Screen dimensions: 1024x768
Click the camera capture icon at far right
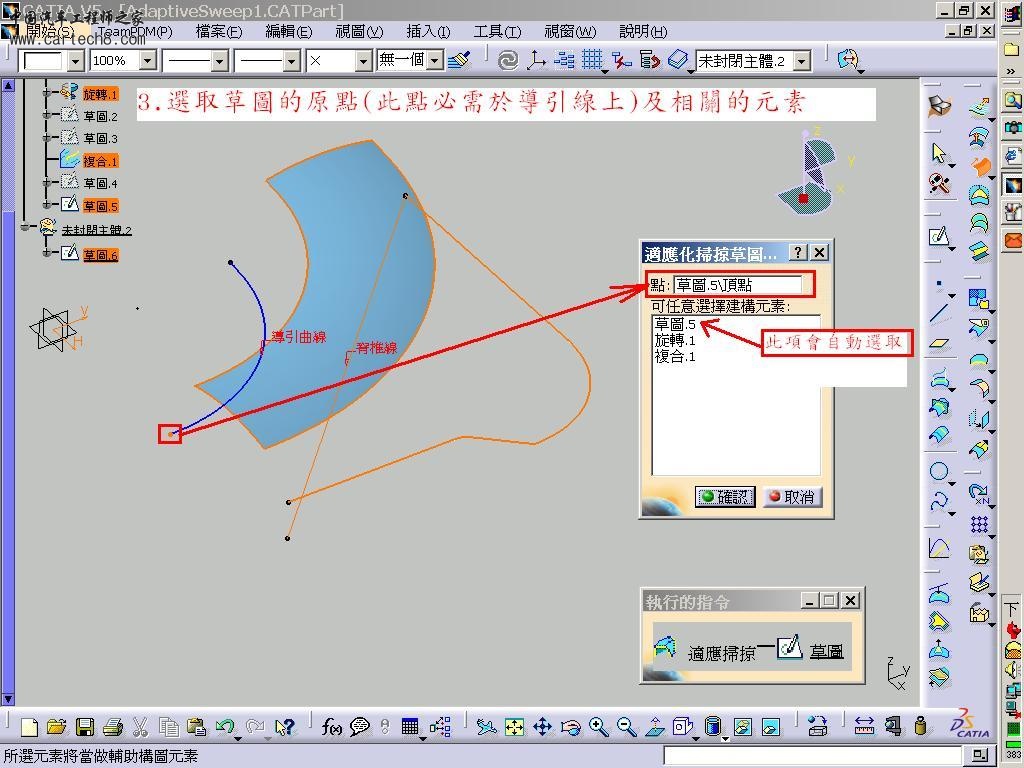1013,127
